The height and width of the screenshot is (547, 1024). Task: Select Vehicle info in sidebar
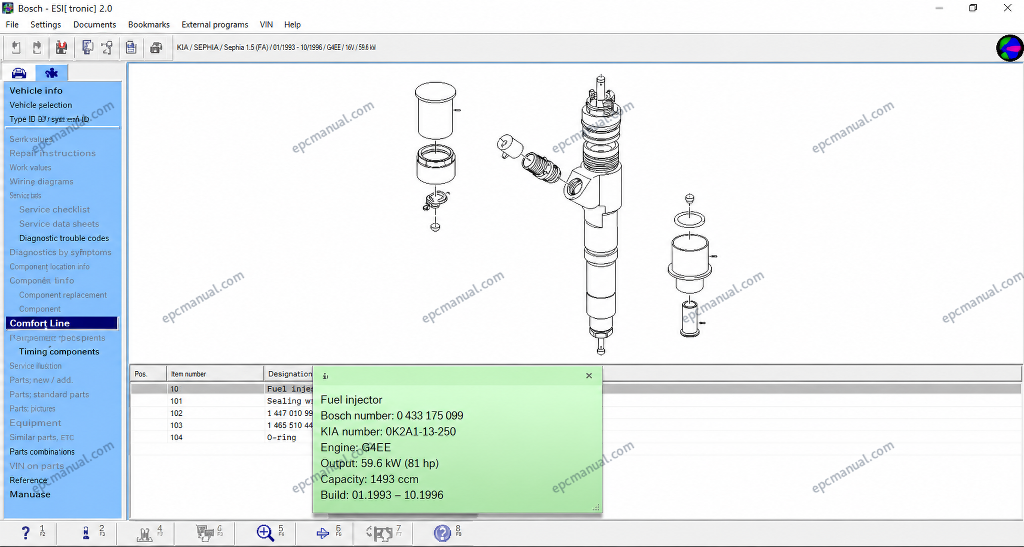(36, 91)
